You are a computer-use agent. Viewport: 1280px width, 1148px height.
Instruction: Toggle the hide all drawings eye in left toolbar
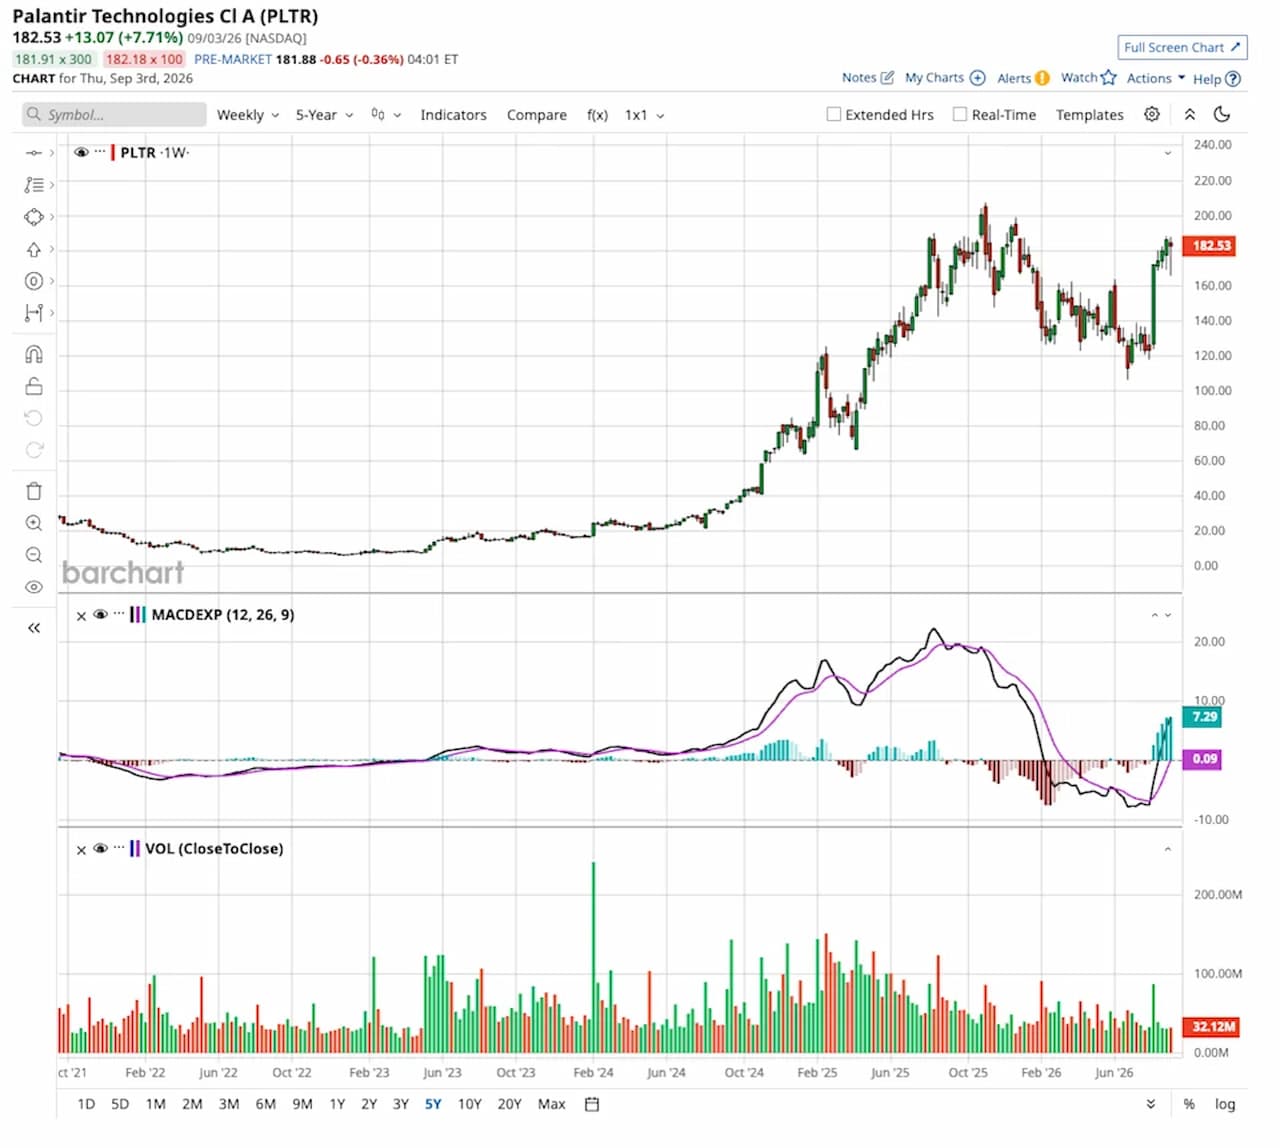coord(34,587)
